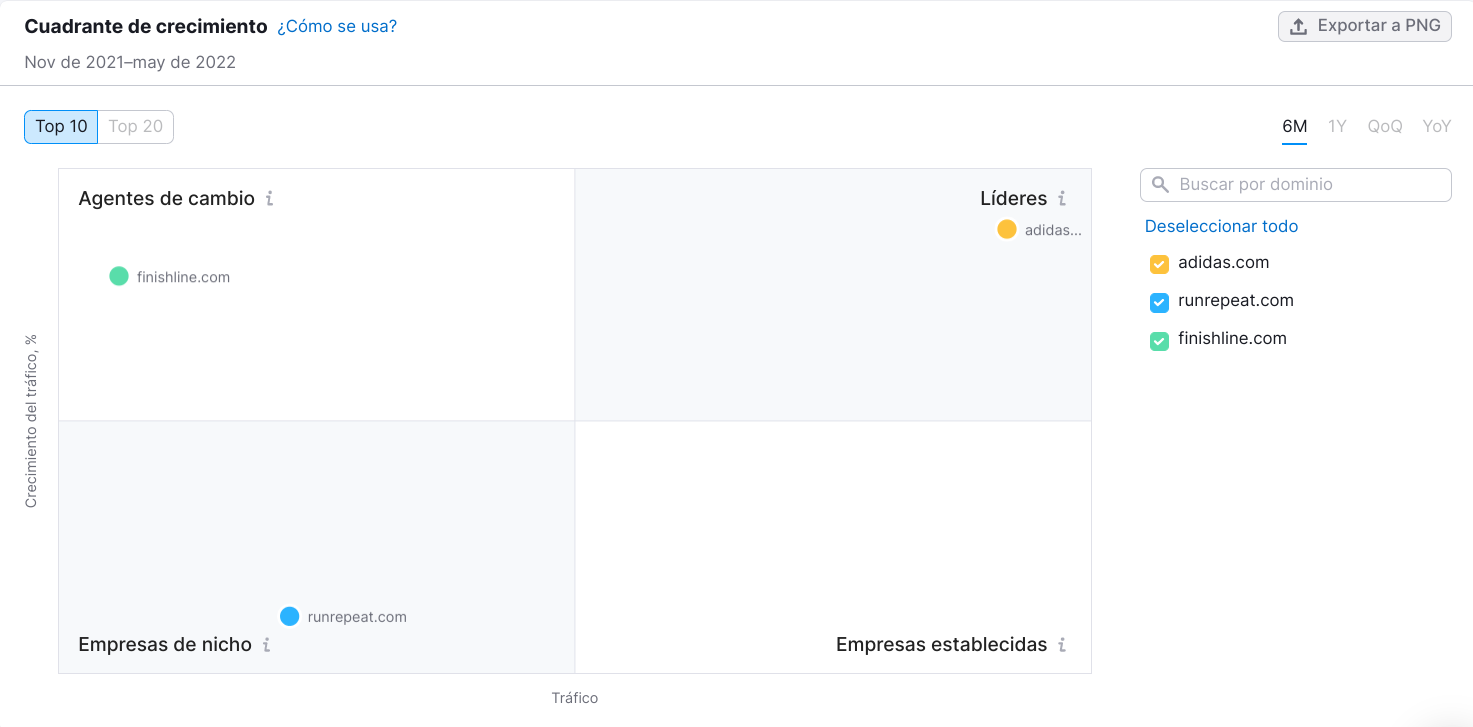The height and width of the screenshot is (727, 1473).
Task: Click the green finishline.com data point
Action: [119, 277]
